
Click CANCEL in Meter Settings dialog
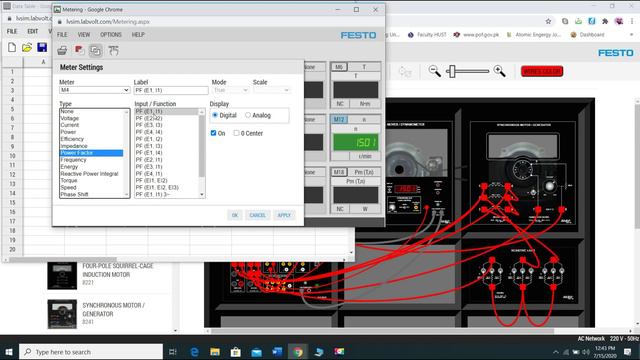coord(258,215)
